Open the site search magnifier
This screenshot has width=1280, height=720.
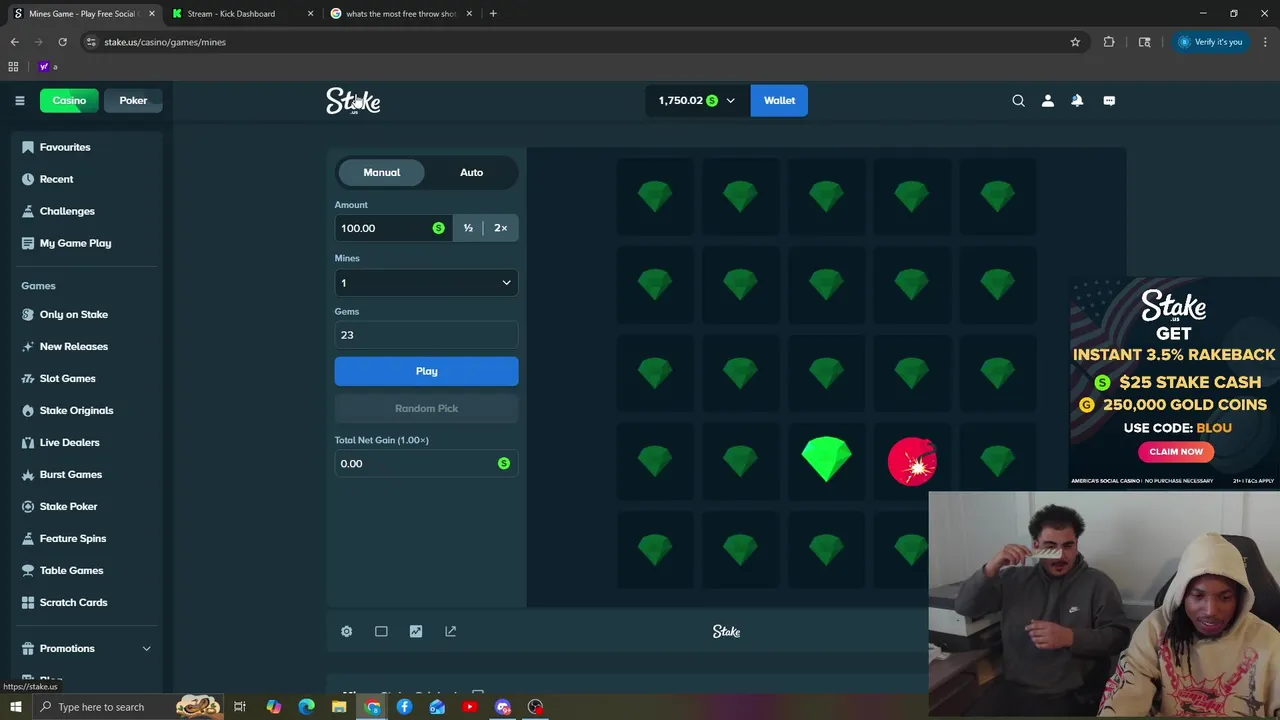pos(1018,100)
